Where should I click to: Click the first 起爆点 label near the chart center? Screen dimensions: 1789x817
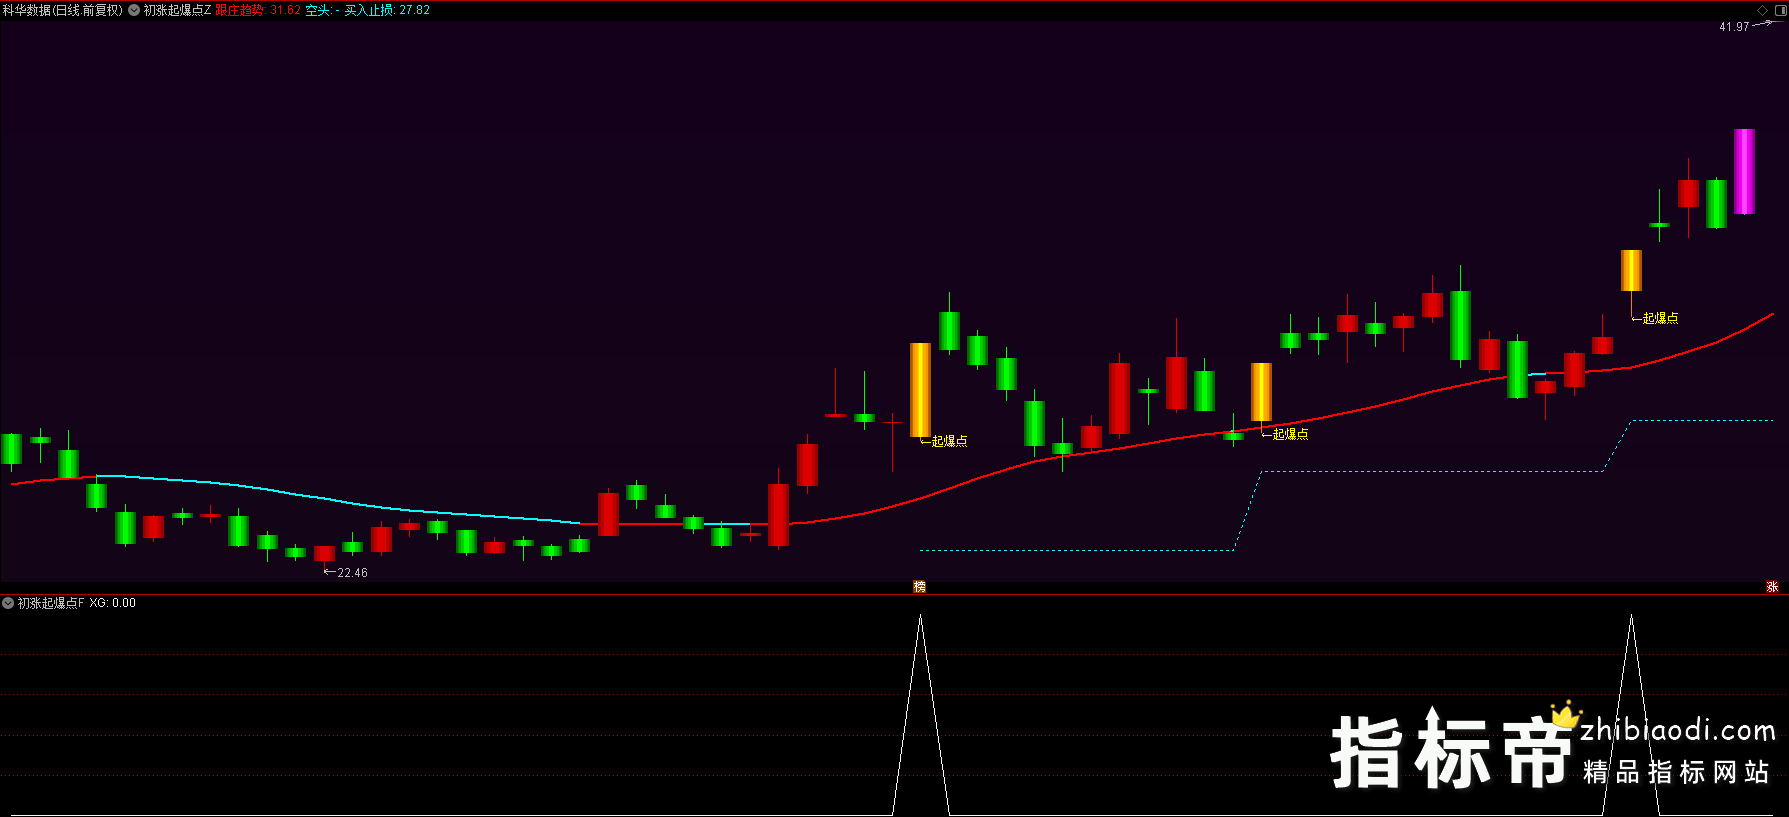point(949,441)
